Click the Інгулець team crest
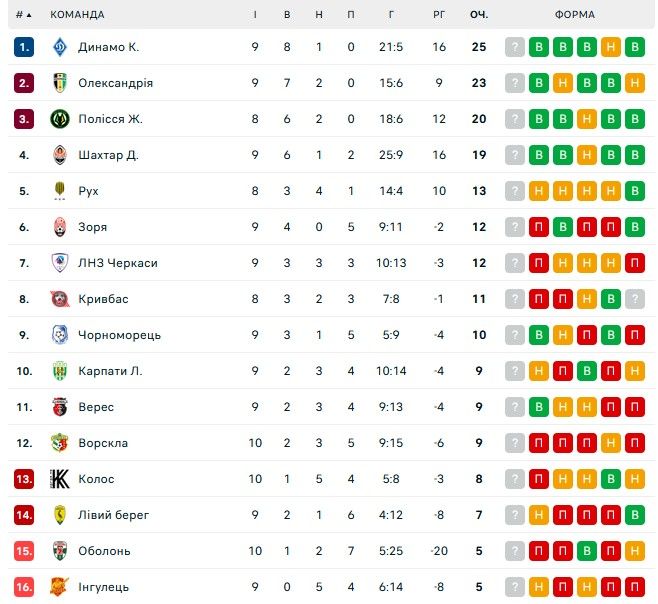Screen dimensions: 658x604 click(59, 587)
